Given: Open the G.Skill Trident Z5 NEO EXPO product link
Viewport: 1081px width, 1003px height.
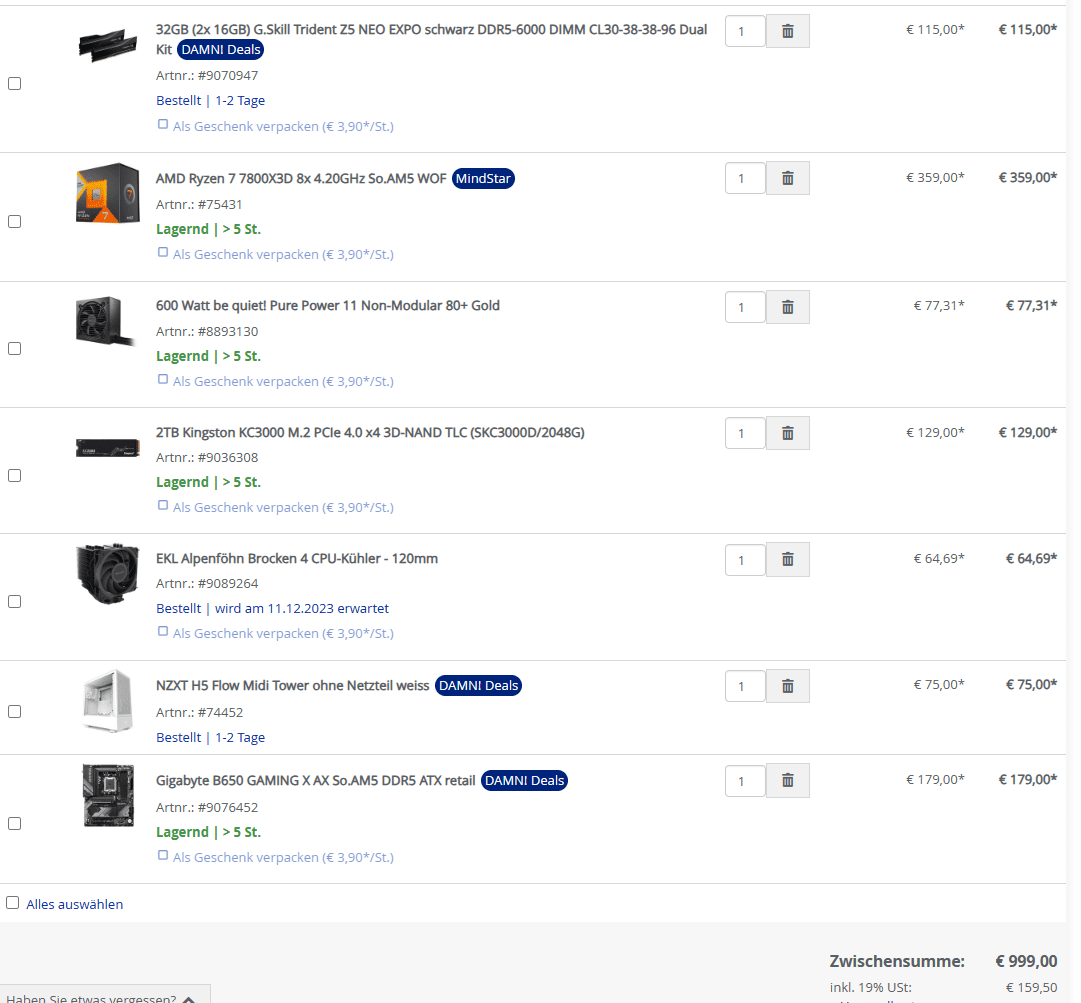Looking at the screenshot, I should pos(432,39).
